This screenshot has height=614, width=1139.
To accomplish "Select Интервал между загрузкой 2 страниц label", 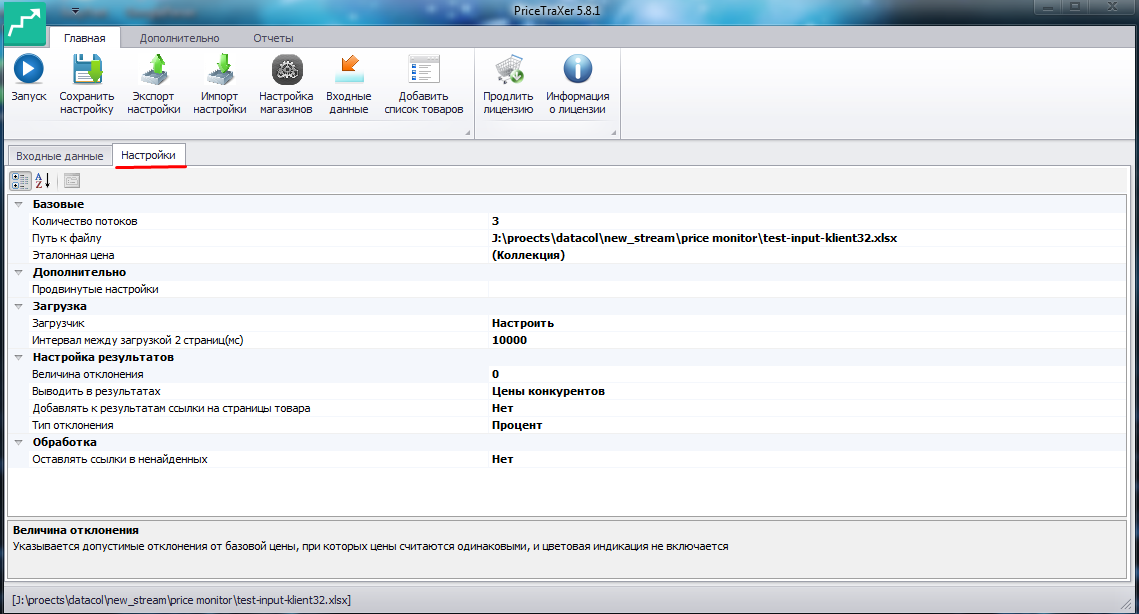I will tap(137, 340).
